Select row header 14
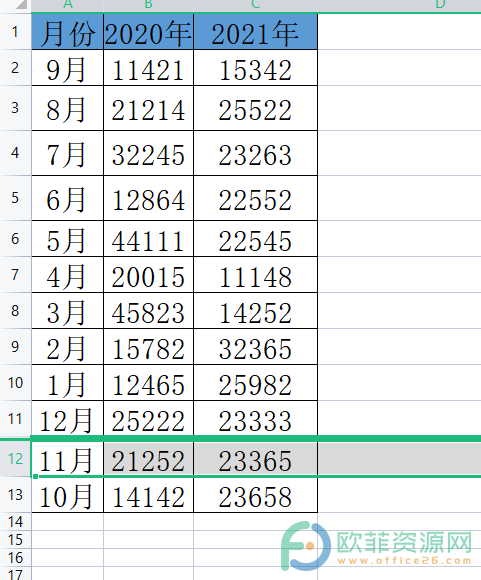Image resolution: width=481 pixels, height=580 pixels. tap(15, 522)
